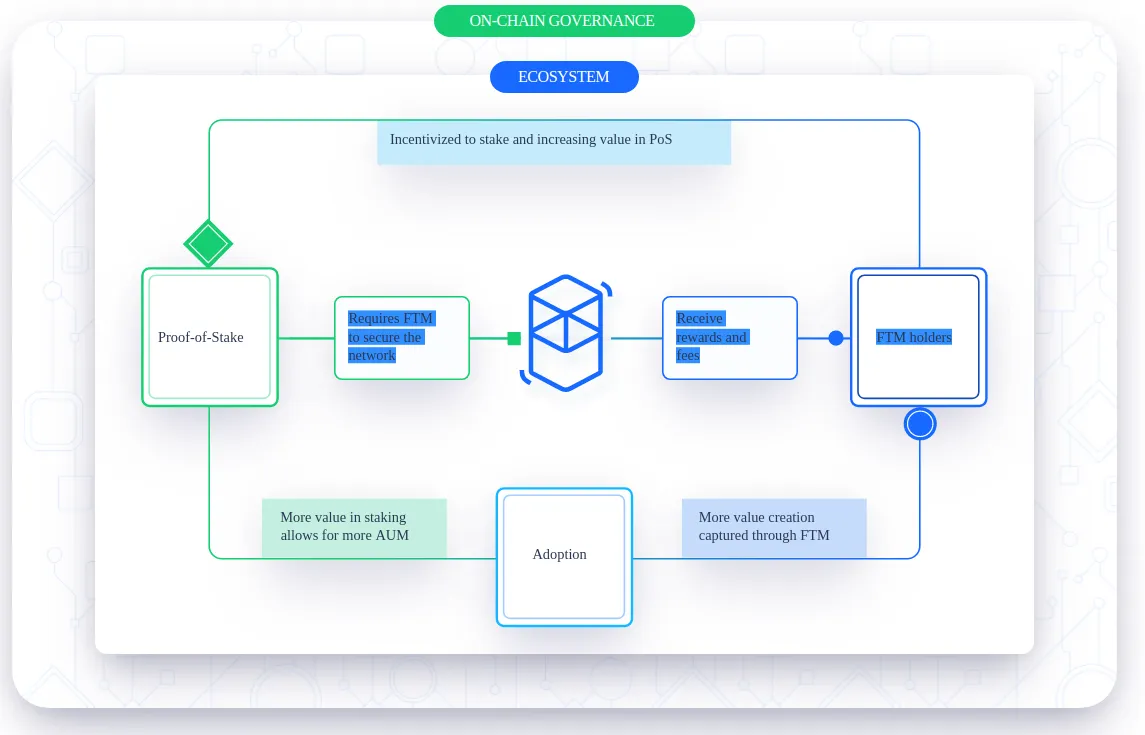
Task: Click "More value in staking allows for more AUM" label
Action: 354,528
